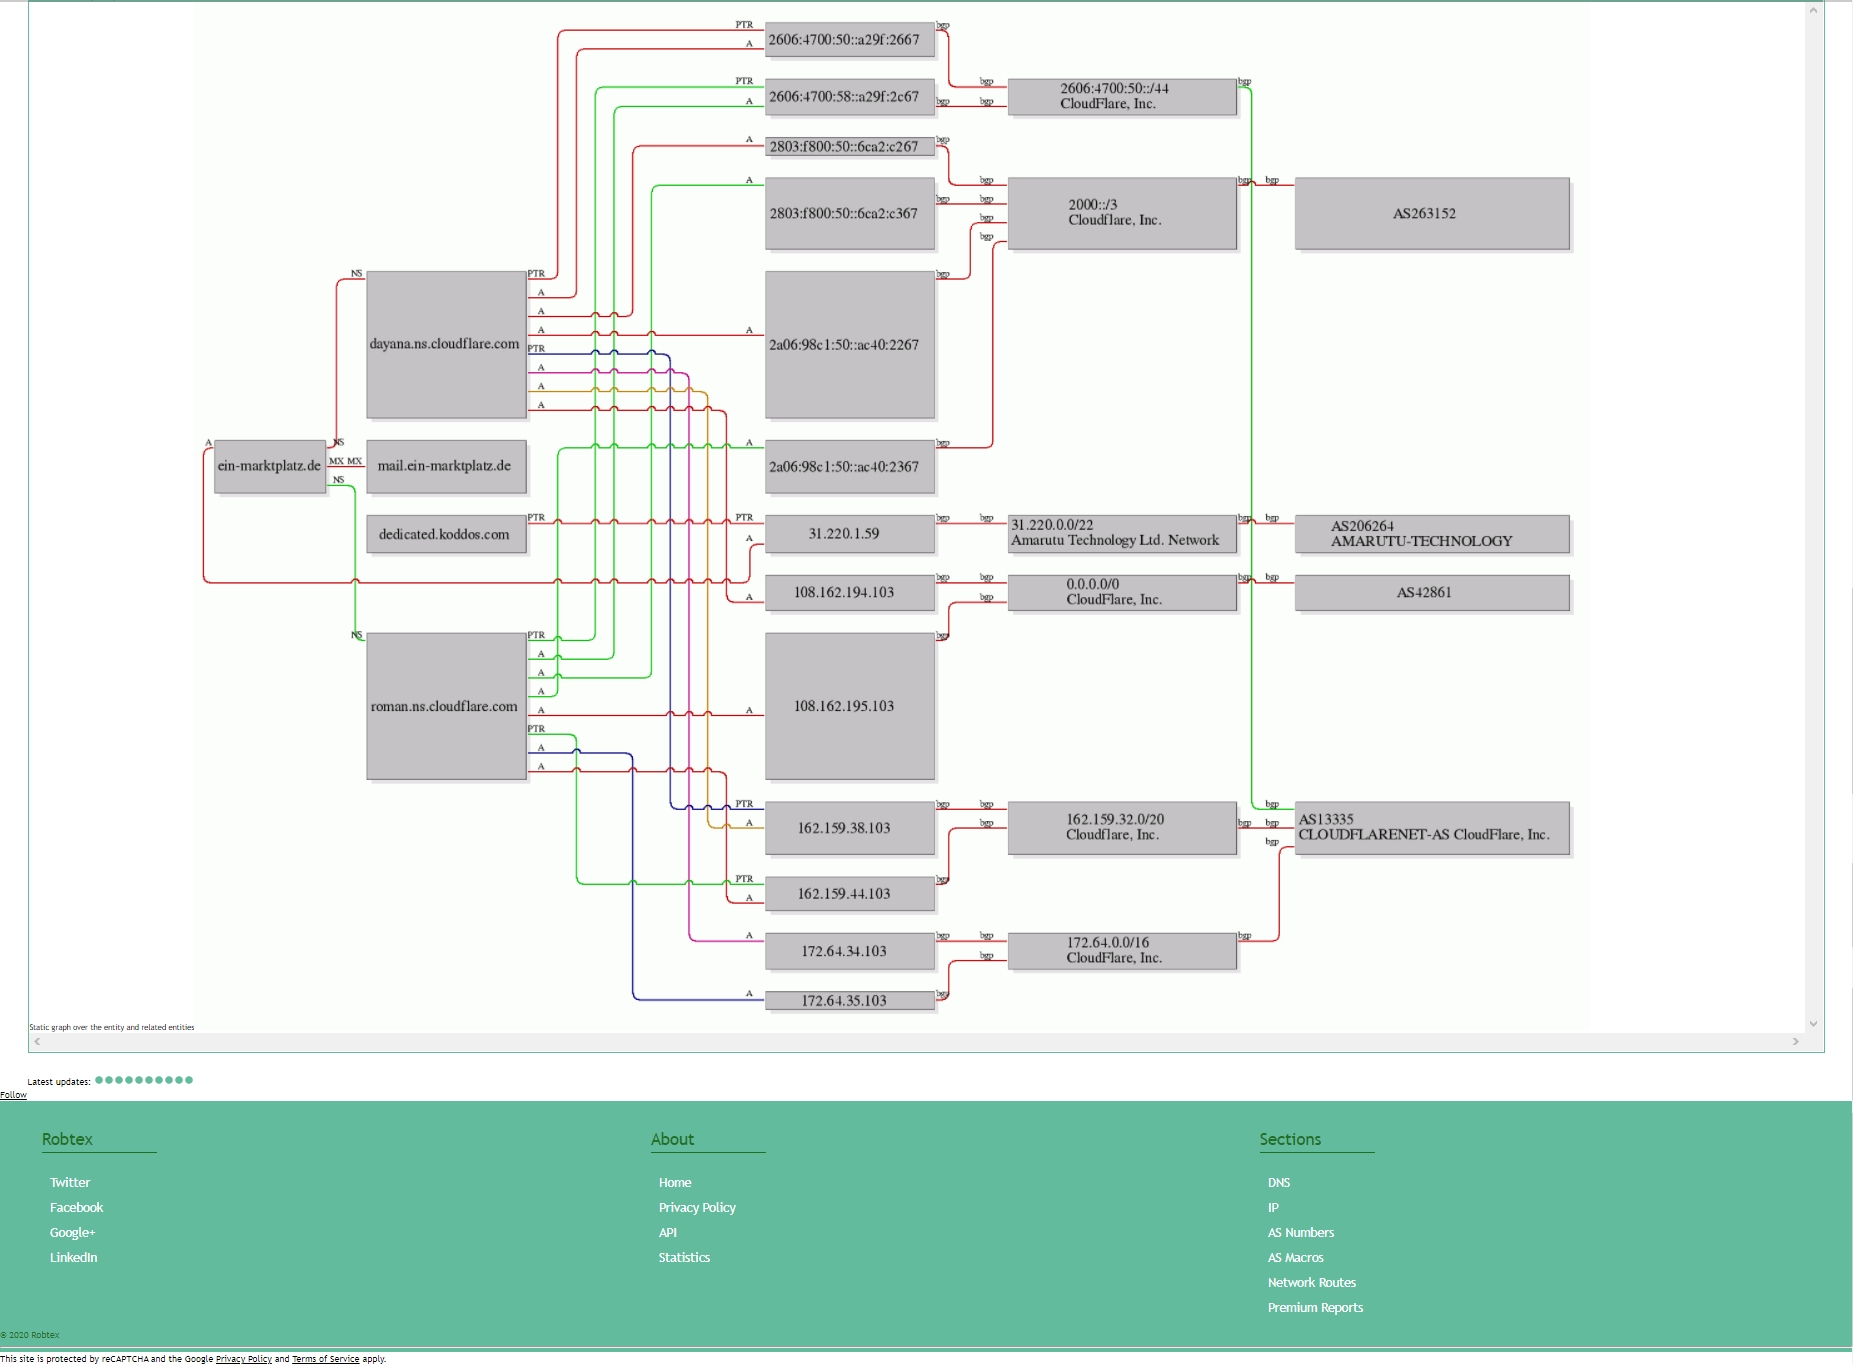
Task: Click horizontal scroll left arrow under graph
Action: coord(37,1042)
